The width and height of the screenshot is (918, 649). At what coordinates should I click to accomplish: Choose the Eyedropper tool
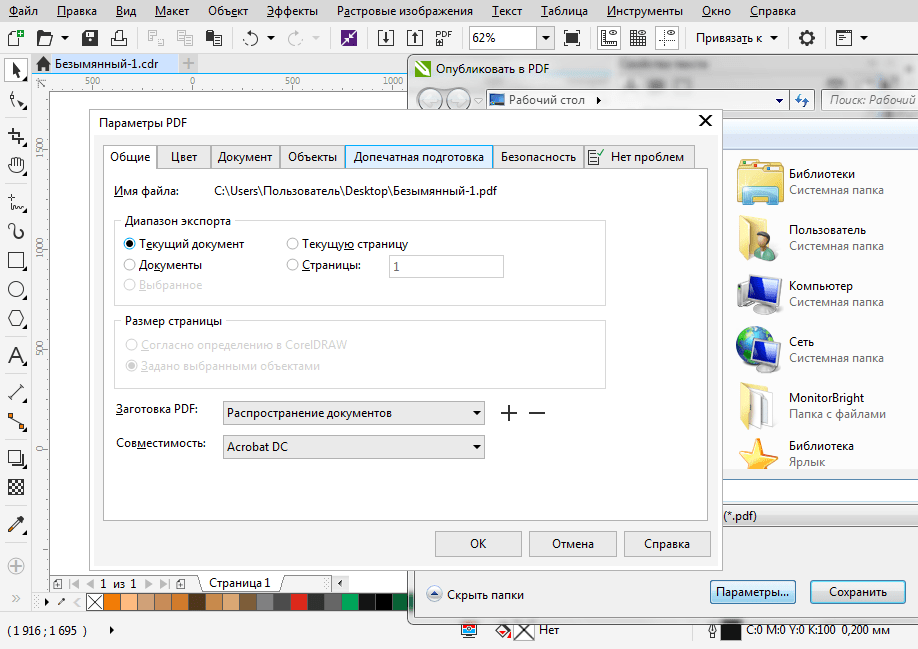tap(16, 525)
